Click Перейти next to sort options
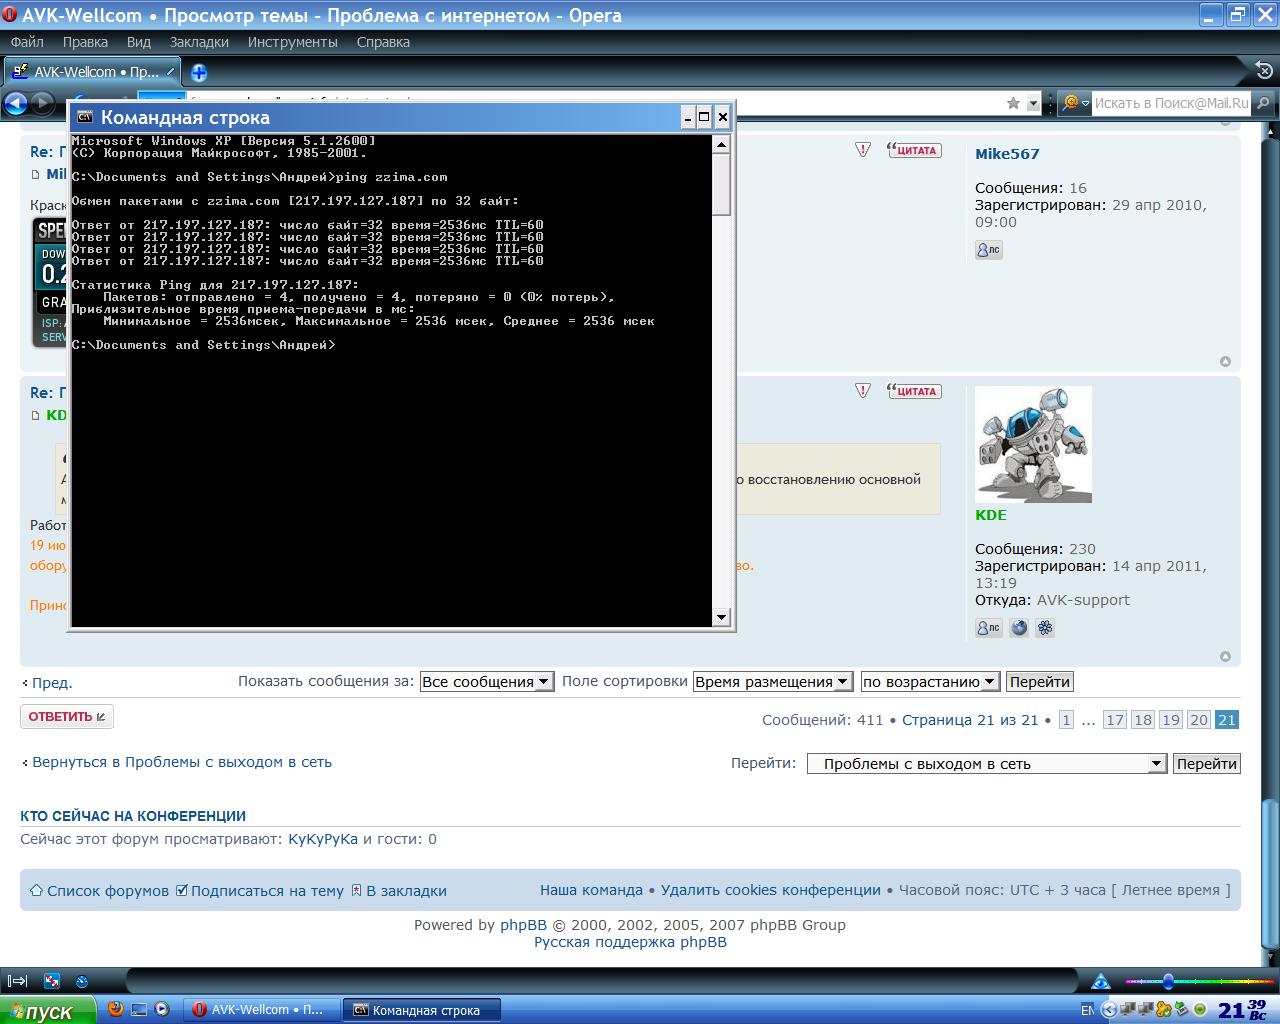 click(1039, 682)
